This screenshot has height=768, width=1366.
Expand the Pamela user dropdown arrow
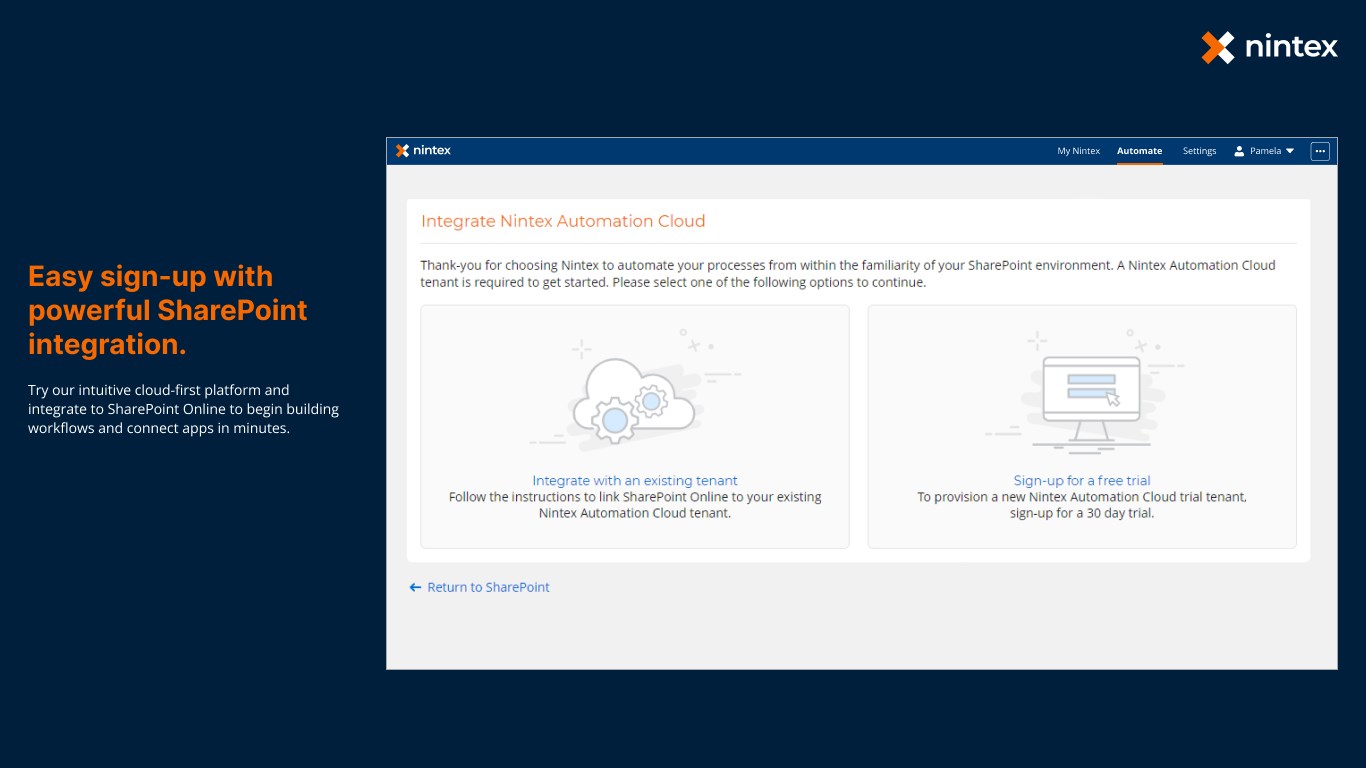pos(1289,151)
